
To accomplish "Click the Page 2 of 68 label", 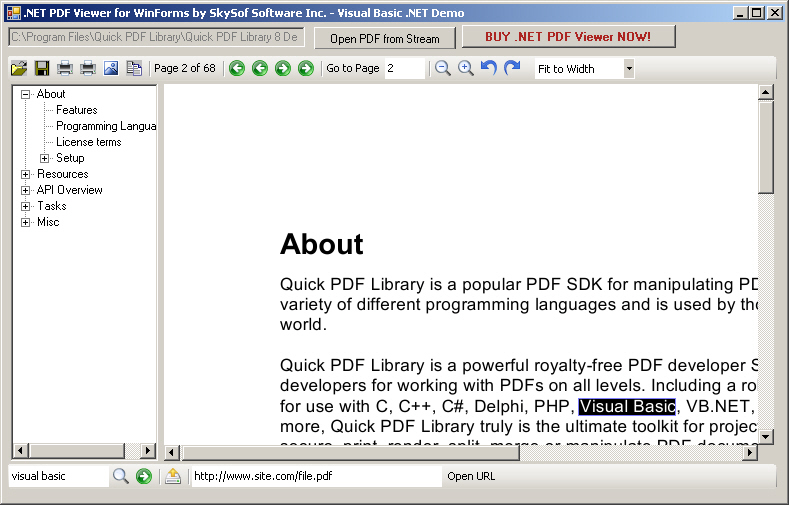I will tap(185, 68).
